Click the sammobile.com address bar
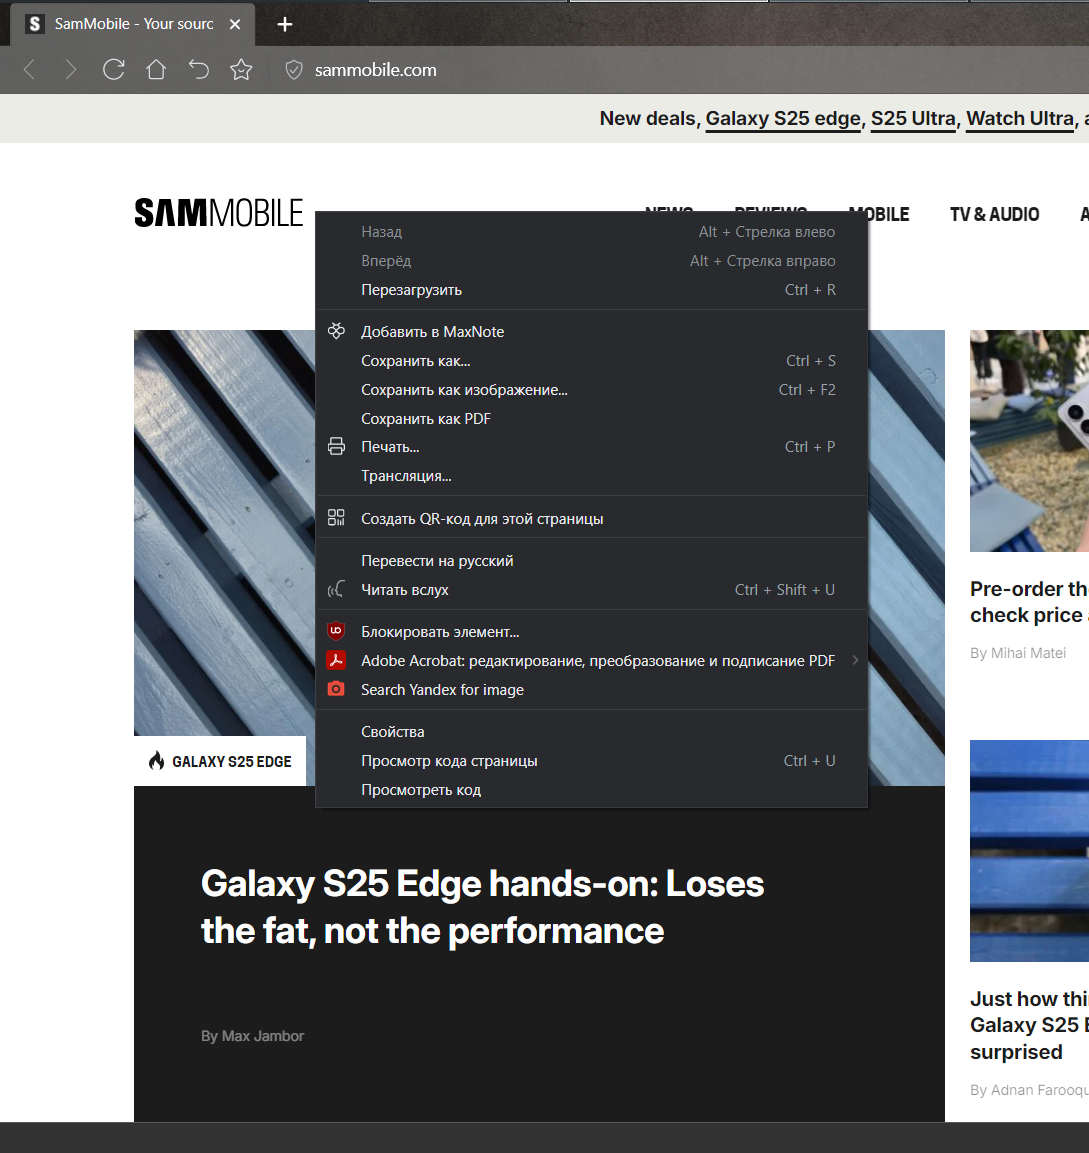 (376, 70)
